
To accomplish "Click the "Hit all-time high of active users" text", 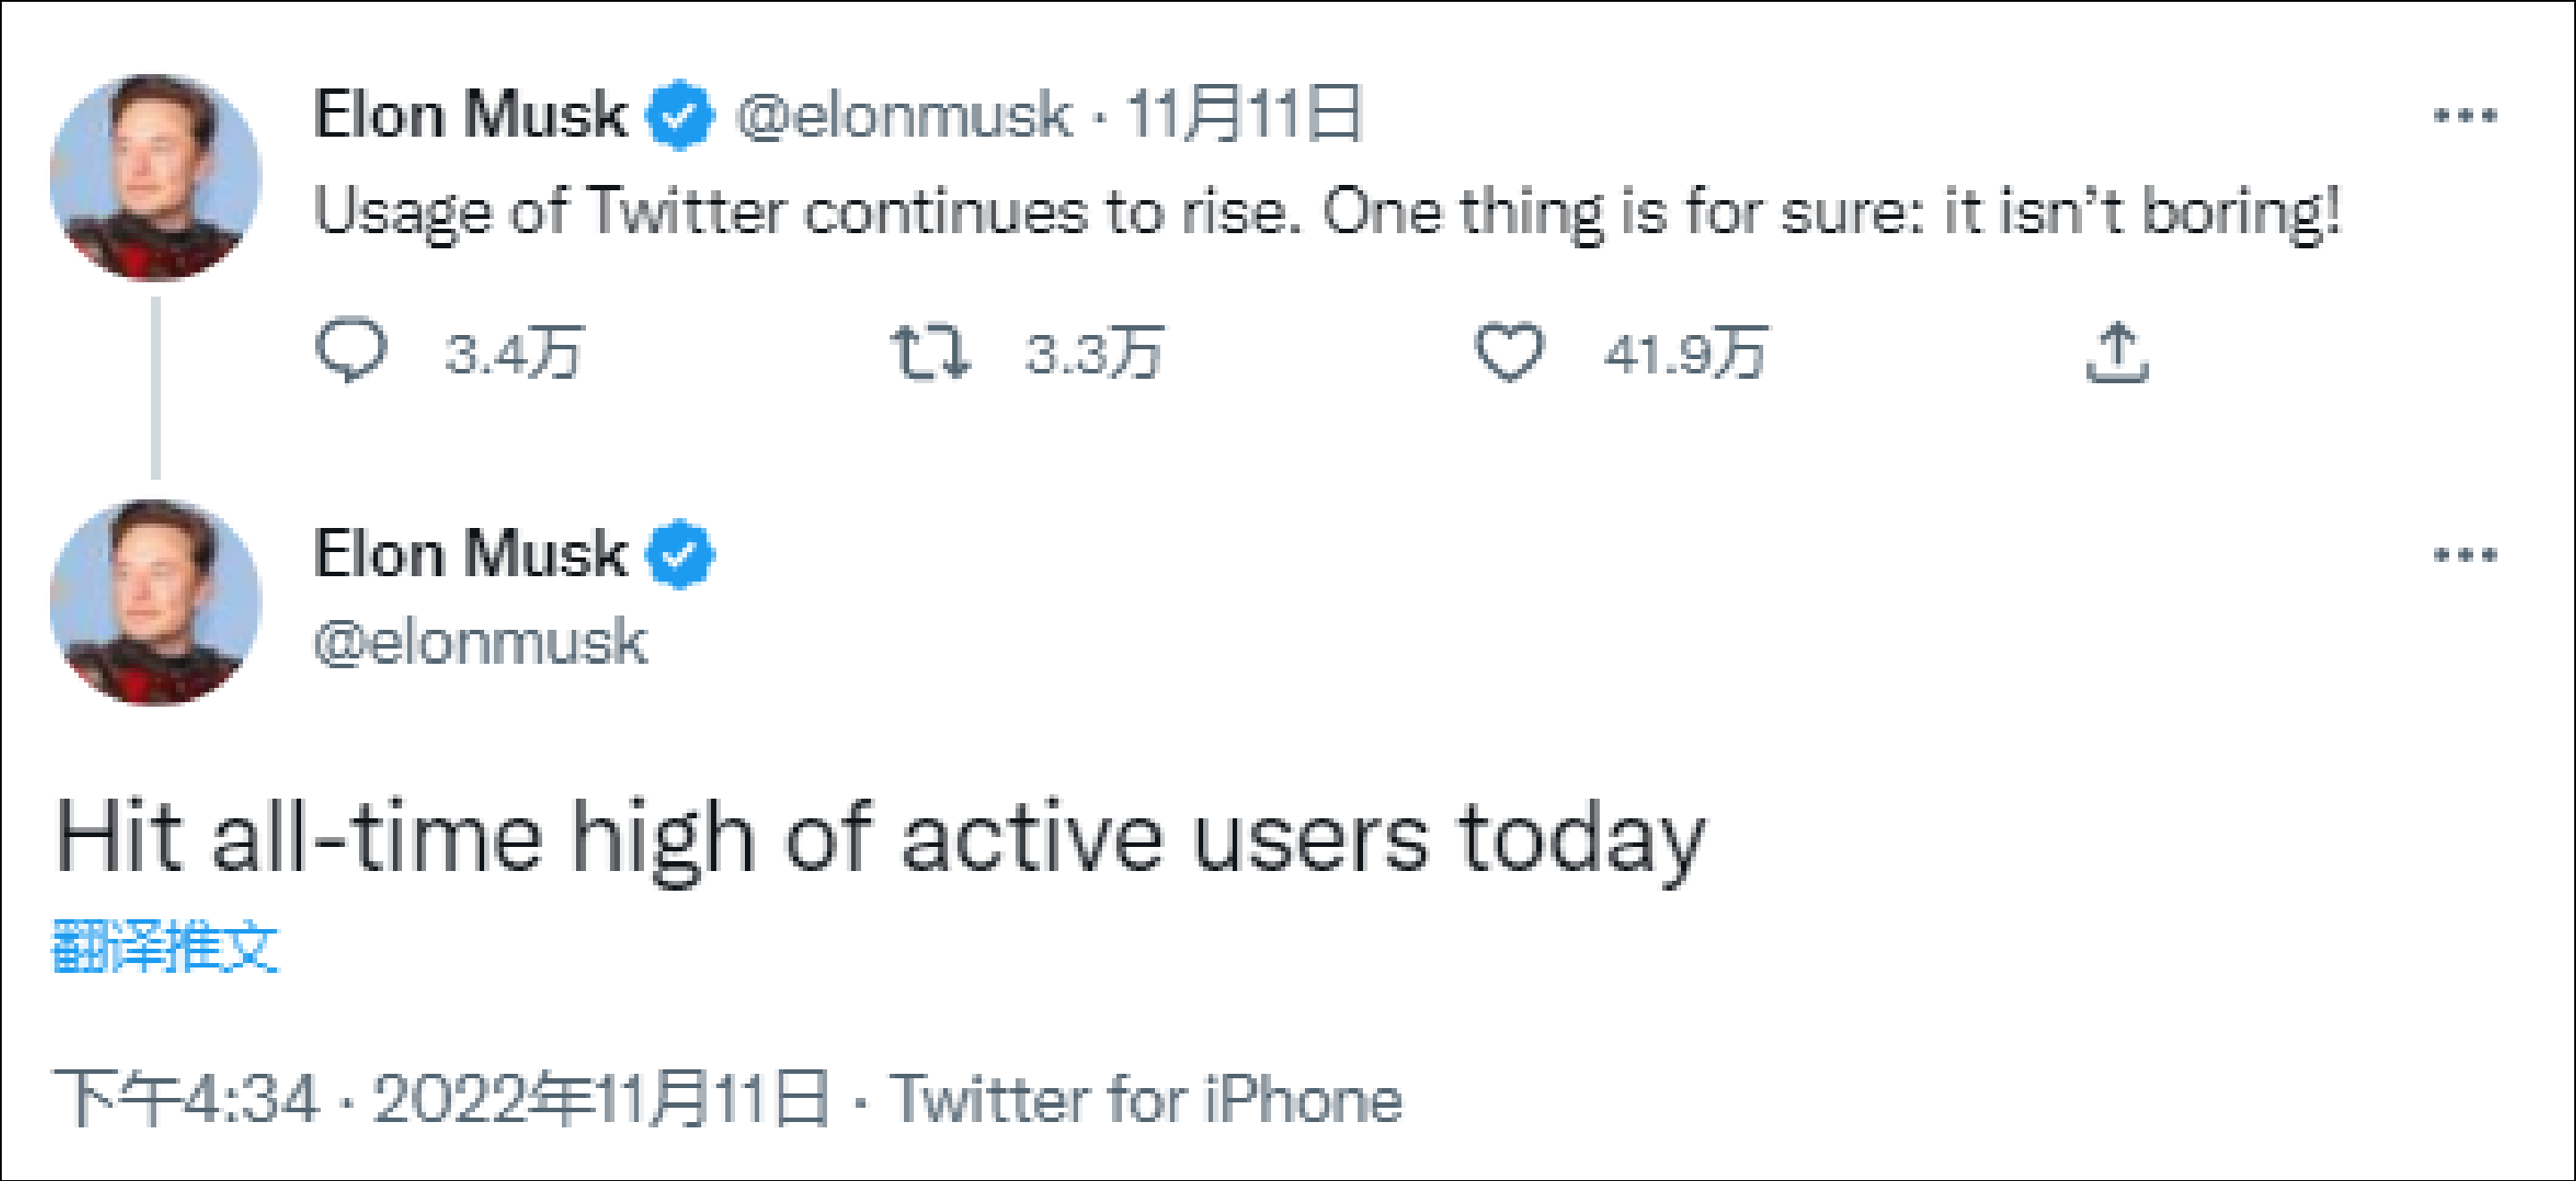I will point(880,838).
